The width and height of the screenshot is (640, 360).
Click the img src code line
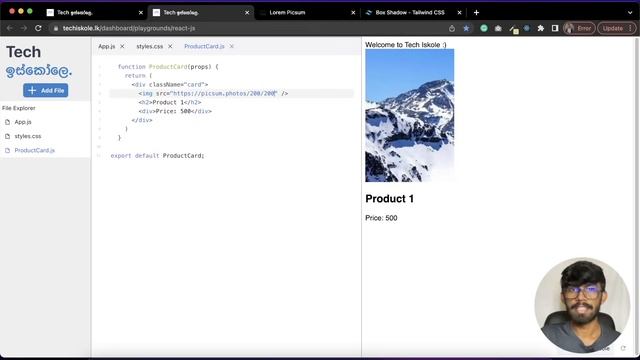point(213,93)
